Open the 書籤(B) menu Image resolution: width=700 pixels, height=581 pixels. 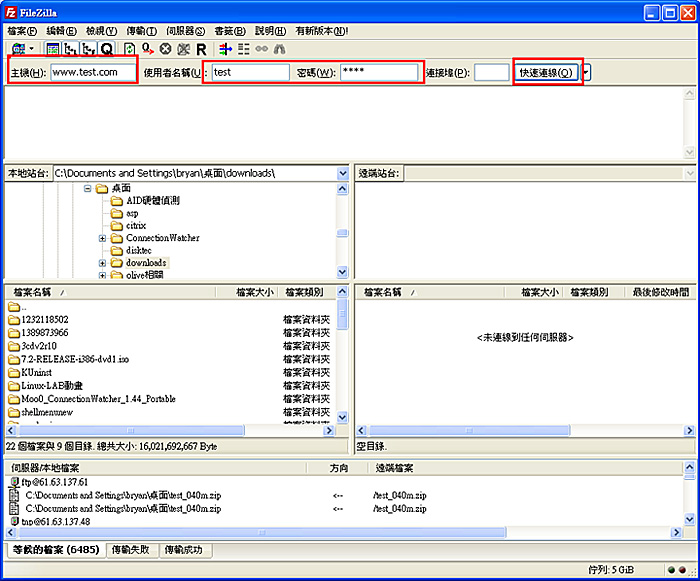pos(230,31)
